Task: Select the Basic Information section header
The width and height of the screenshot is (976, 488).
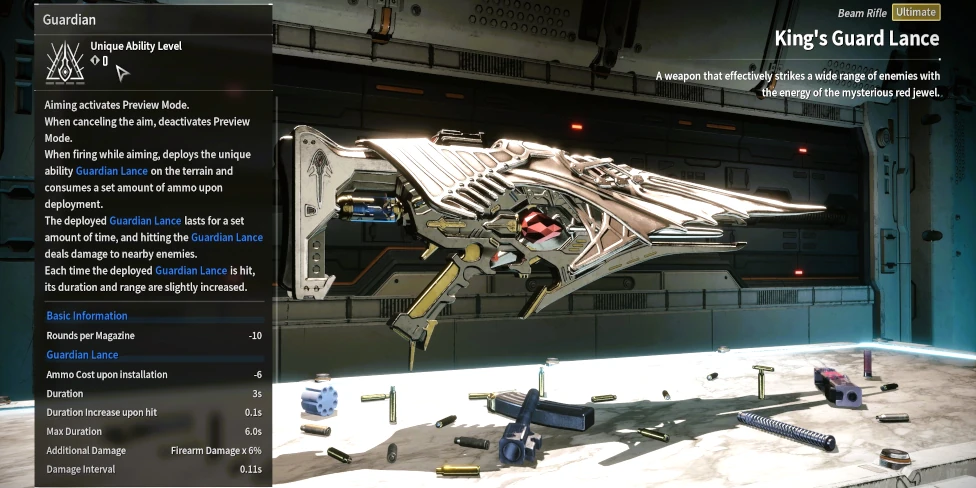Action: [87, 316]
